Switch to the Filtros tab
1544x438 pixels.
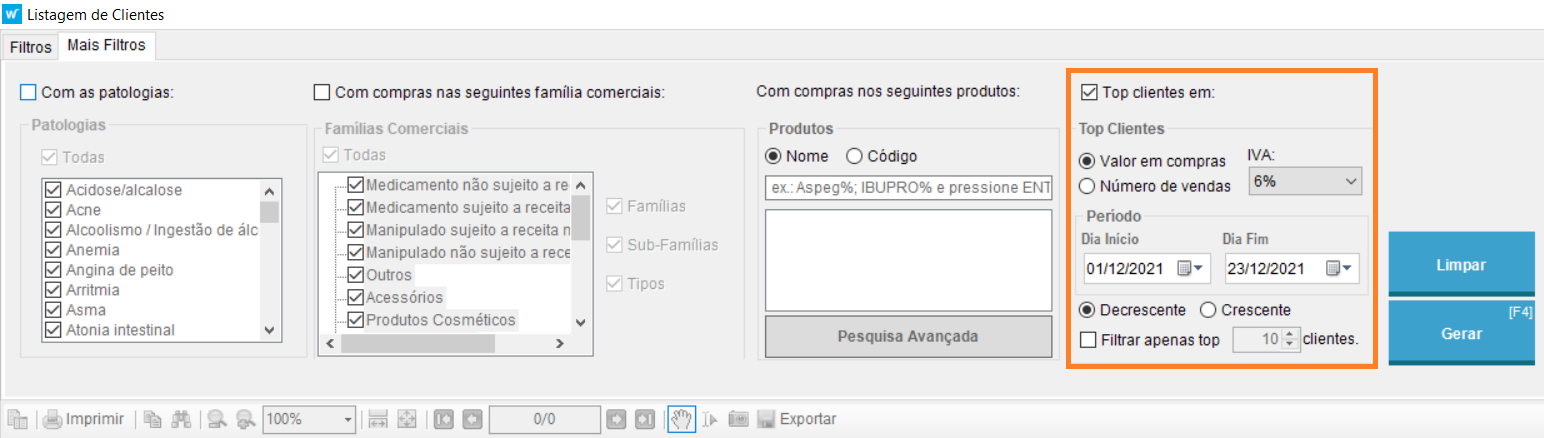tap(30, 47)
